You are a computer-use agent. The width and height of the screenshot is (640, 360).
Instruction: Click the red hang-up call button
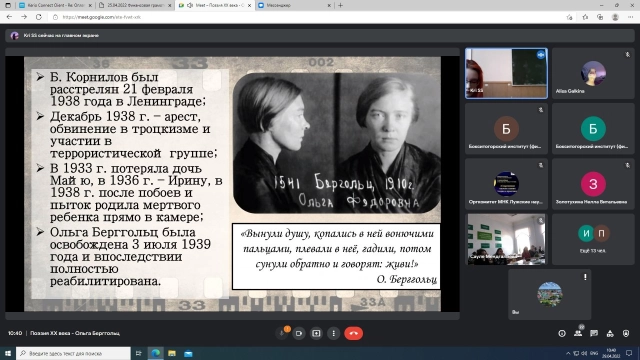click(353, 333)
